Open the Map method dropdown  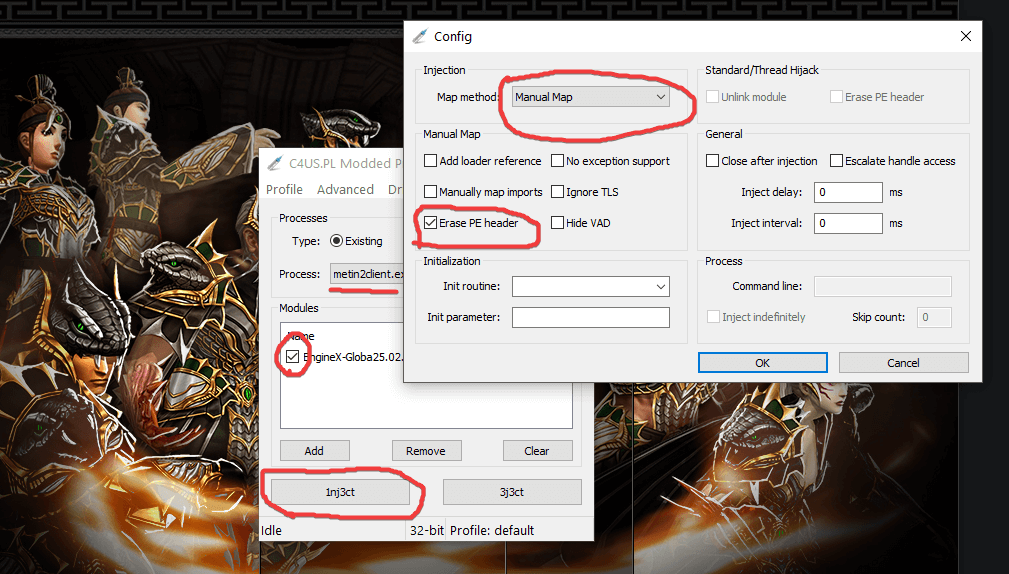click(591, 97)
